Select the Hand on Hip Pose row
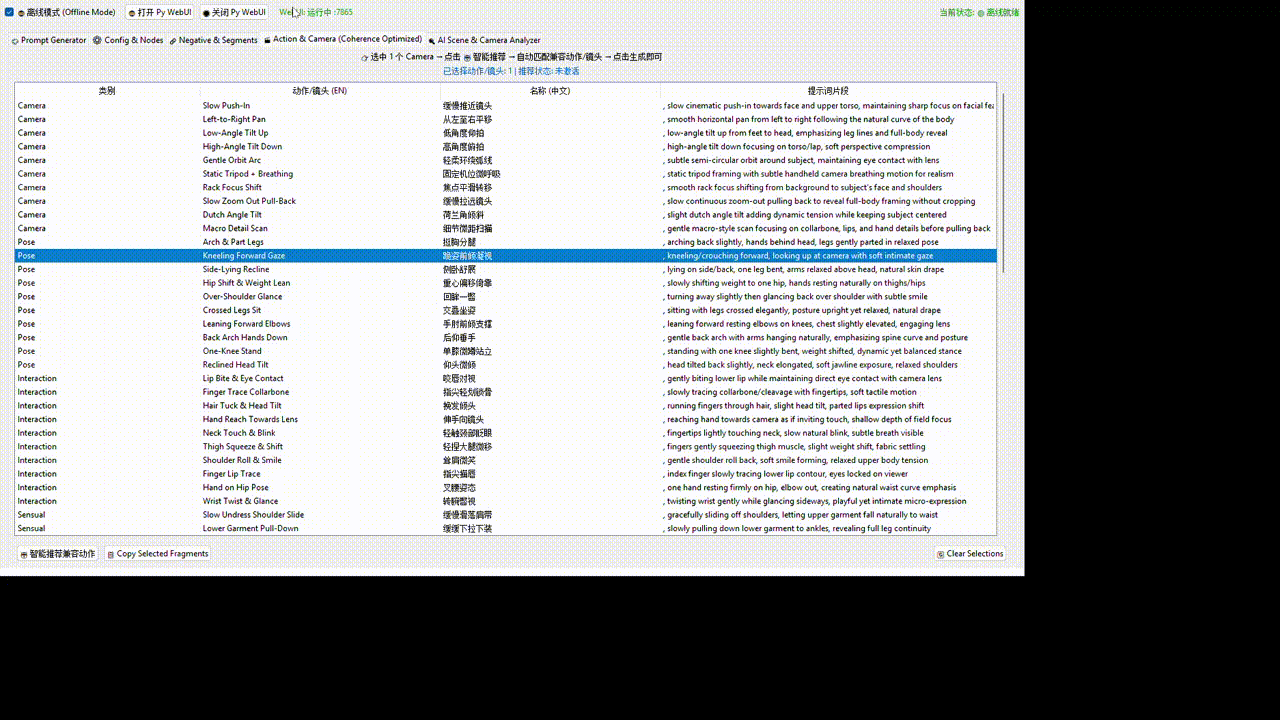The image size is (1280, 720). pos(506,488)
